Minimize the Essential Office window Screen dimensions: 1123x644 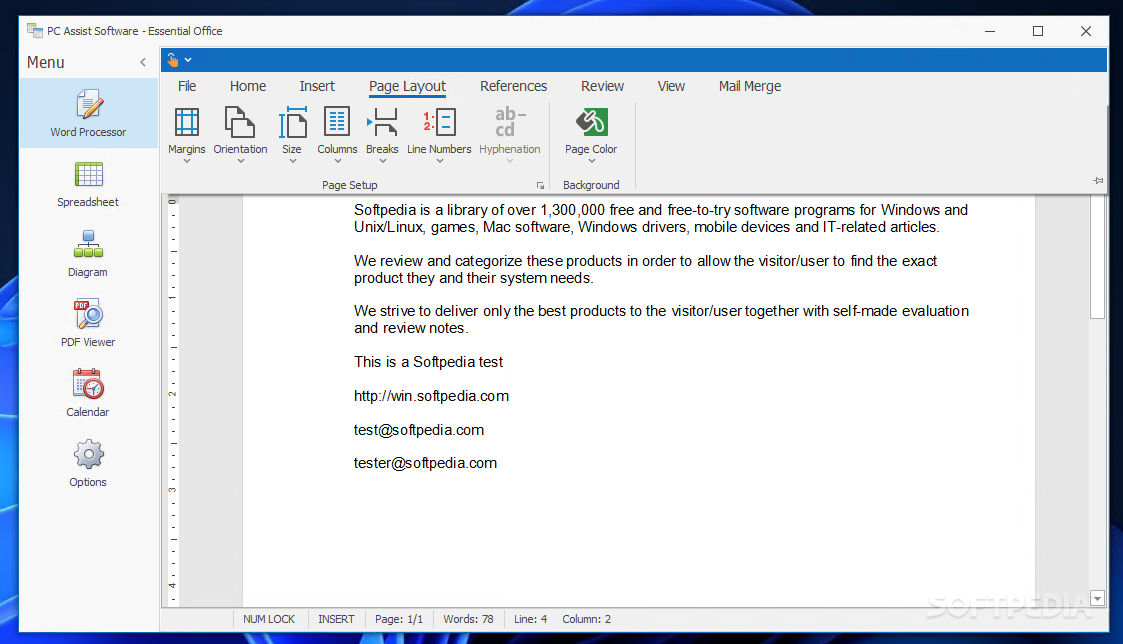coord(990,31)
